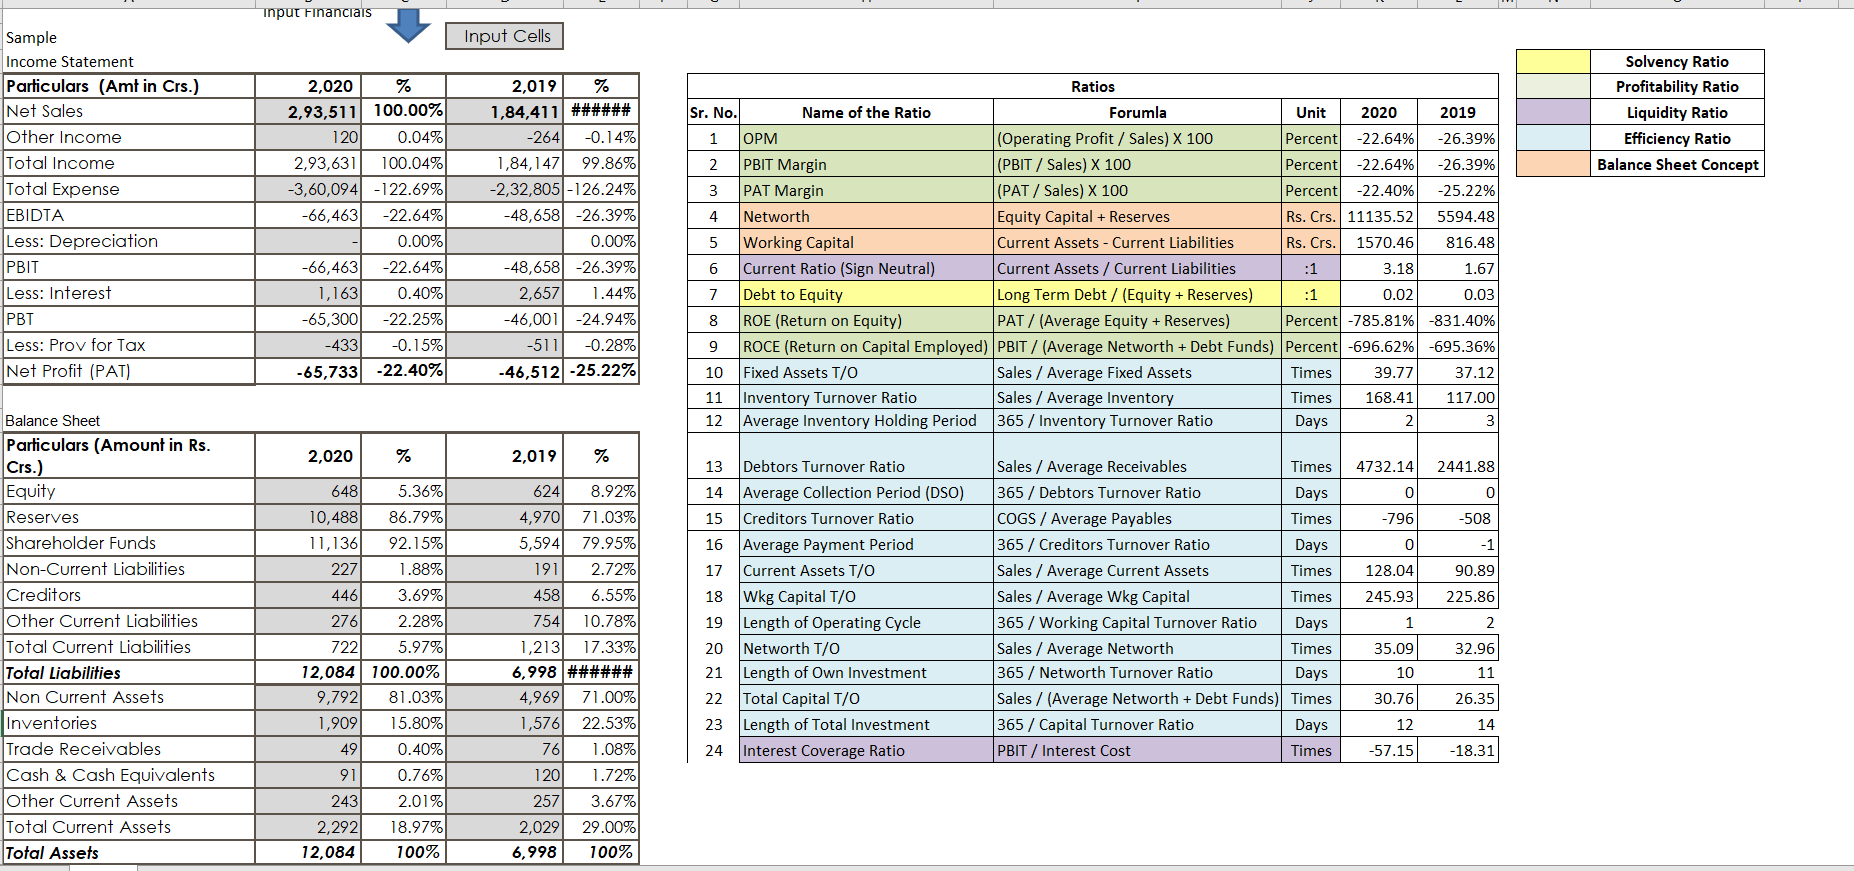The height and width of the screenshot is (871, 1854).
Task: Click the Less: Prov for Tax label
Action: click(x=129, y=345)
